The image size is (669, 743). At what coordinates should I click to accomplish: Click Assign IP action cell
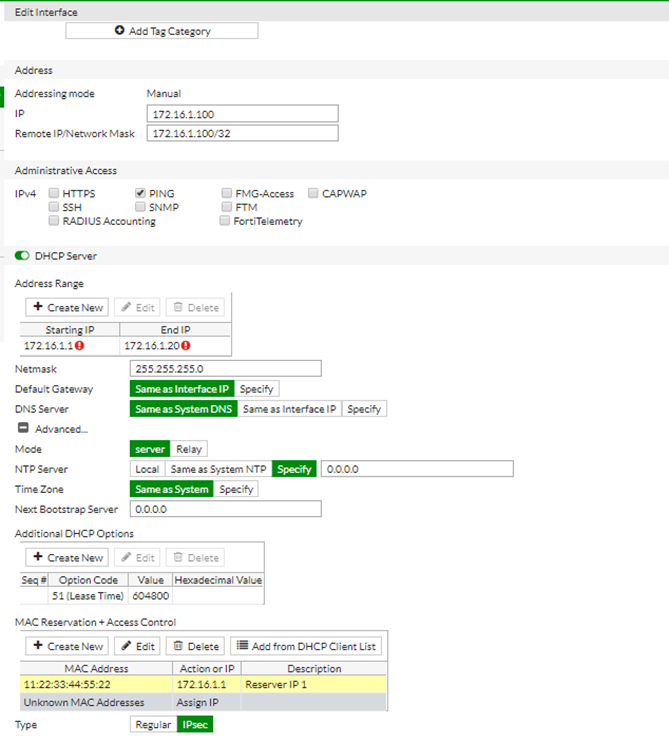click(207, 702)
